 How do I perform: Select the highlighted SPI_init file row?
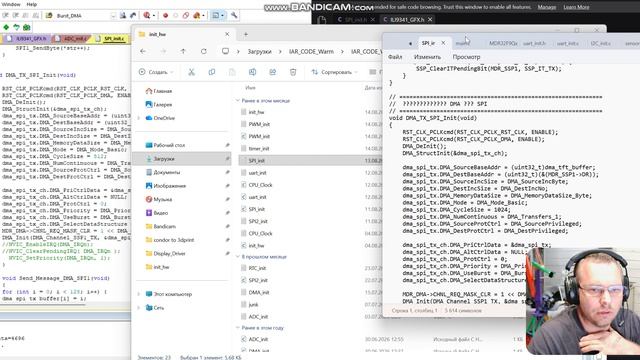tap(310, 161)
